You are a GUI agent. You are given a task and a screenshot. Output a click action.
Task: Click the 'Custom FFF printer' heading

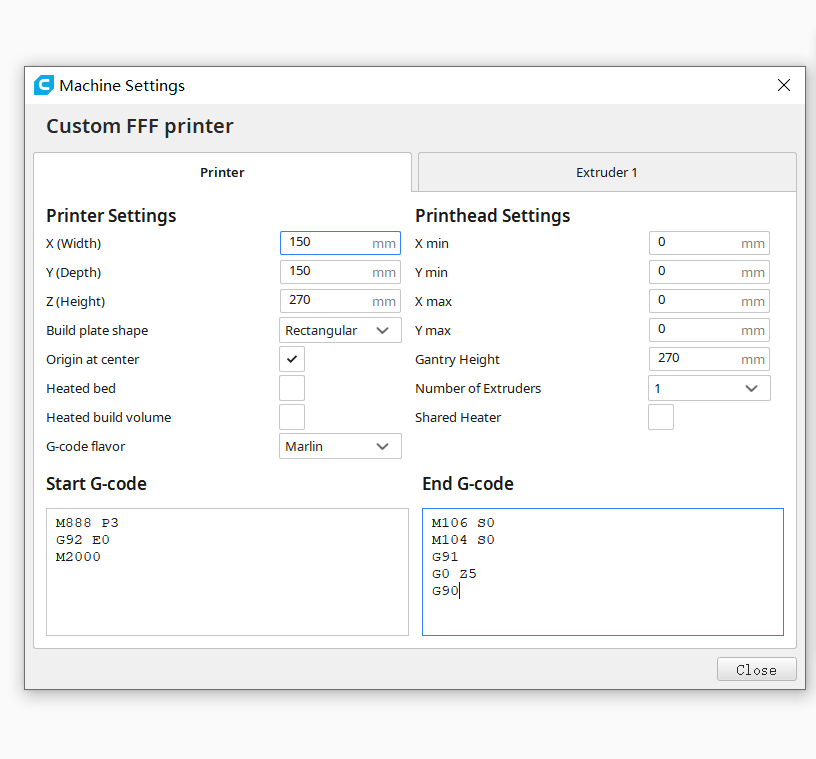(139, 126)
